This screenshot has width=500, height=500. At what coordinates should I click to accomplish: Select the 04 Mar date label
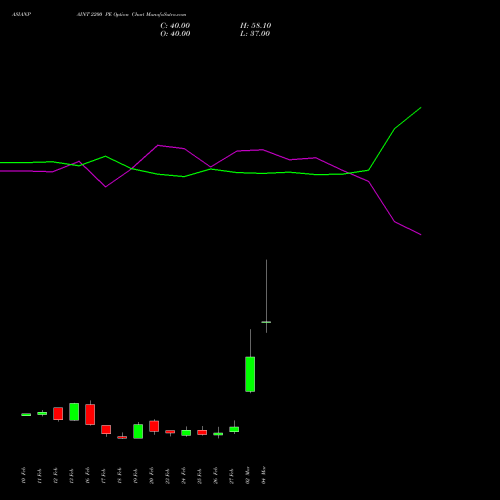point(263,476)
